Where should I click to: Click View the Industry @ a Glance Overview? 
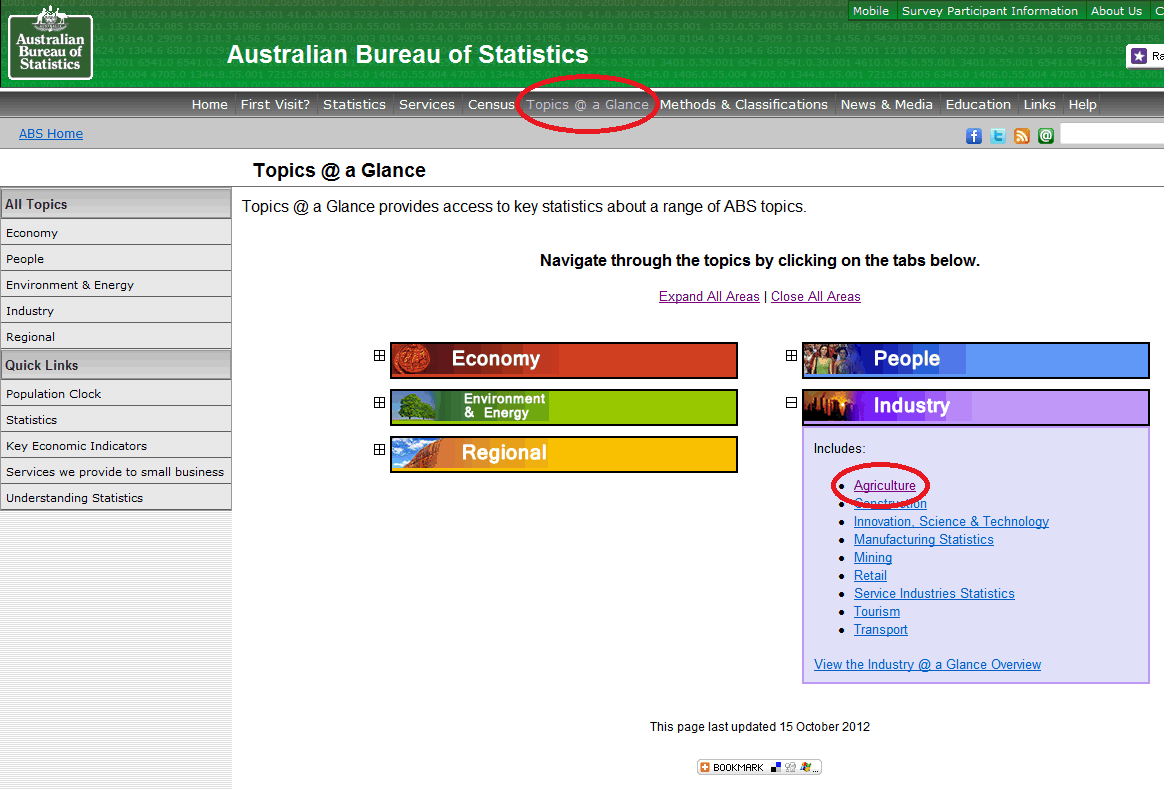point(927,664)
